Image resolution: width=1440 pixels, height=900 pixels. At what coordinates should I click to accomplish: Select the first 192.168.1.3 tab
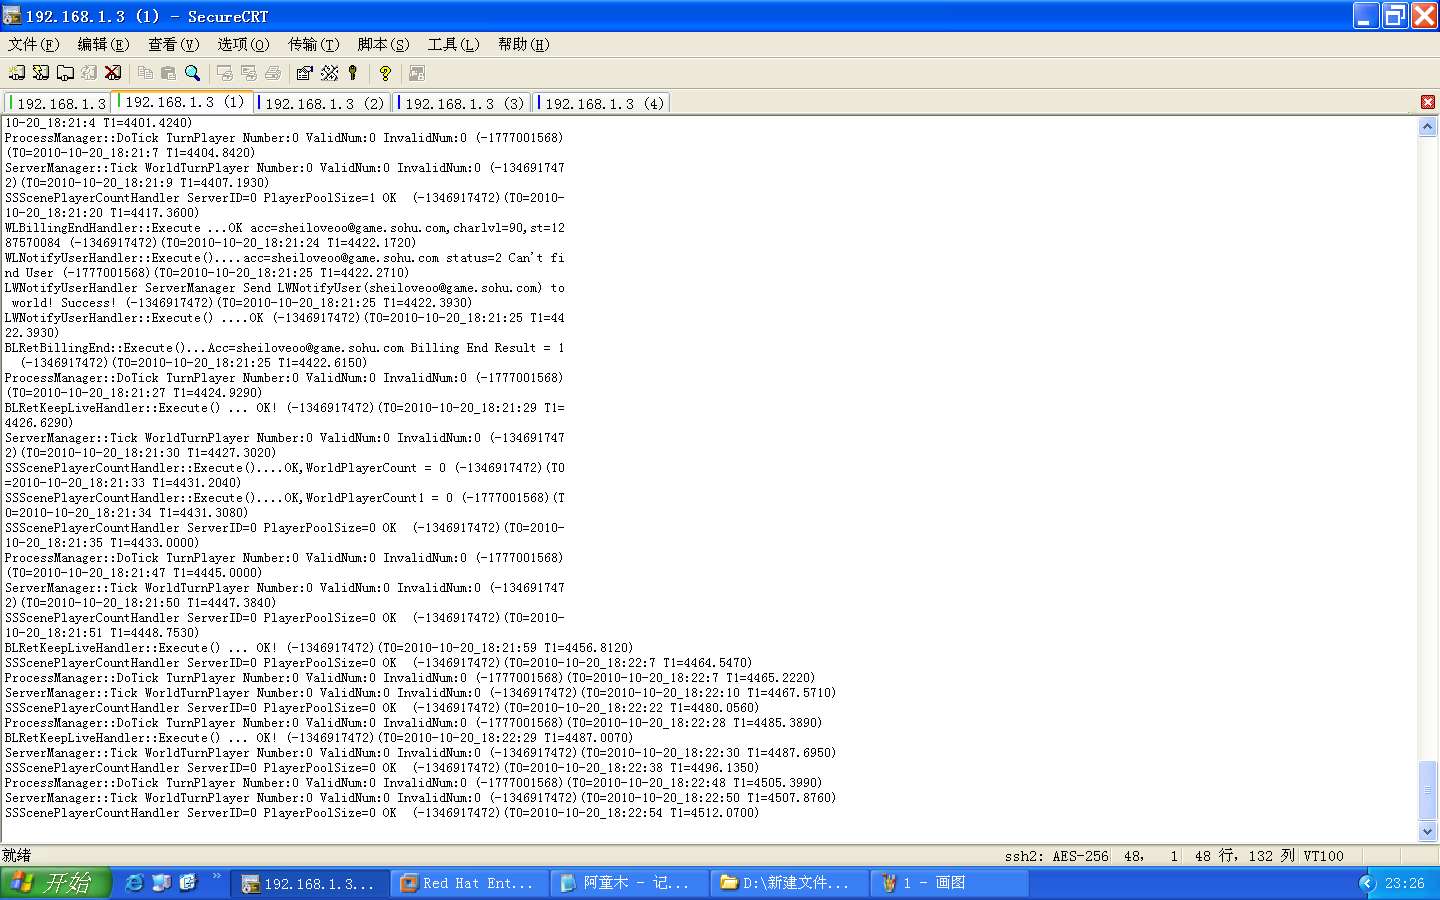(59, 103)
